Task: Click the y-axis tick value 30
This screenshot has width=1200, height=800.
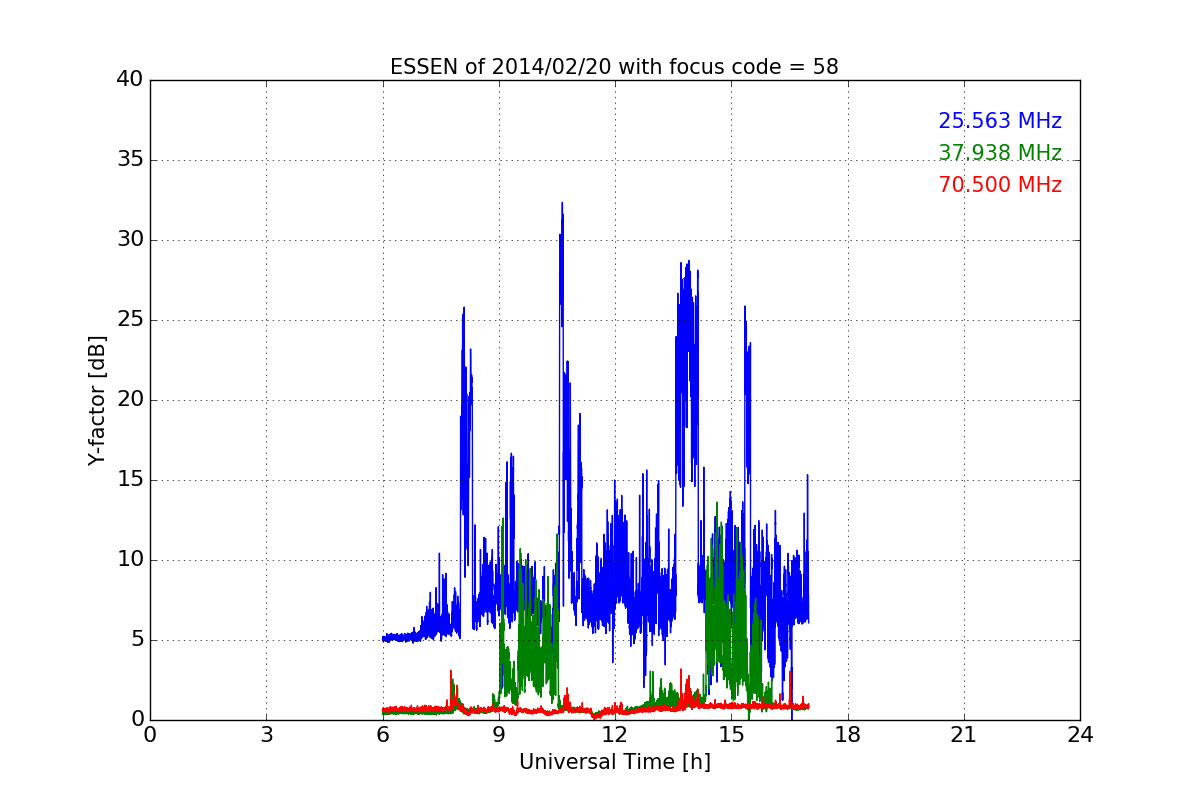Action: 130,240
